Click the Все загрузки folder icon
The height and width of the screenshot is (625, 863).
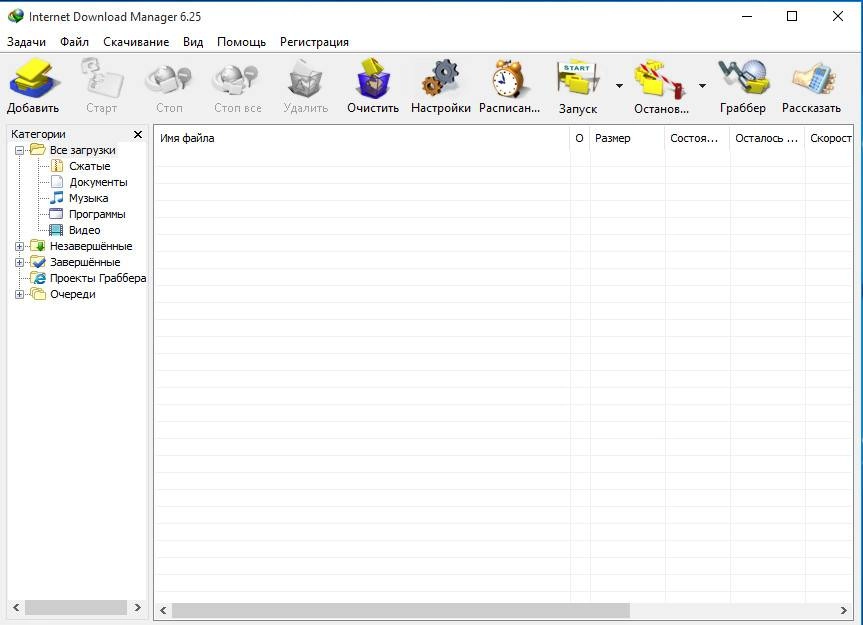pyautogui.click(x=37, y=150)
